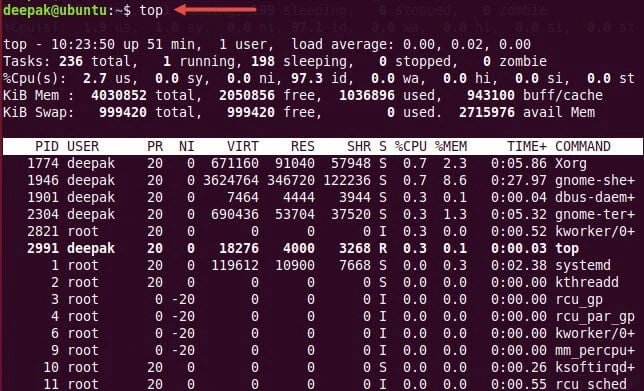Click the 4030852 total memory value
Screen dimensions: 644x391
point(119,96)
